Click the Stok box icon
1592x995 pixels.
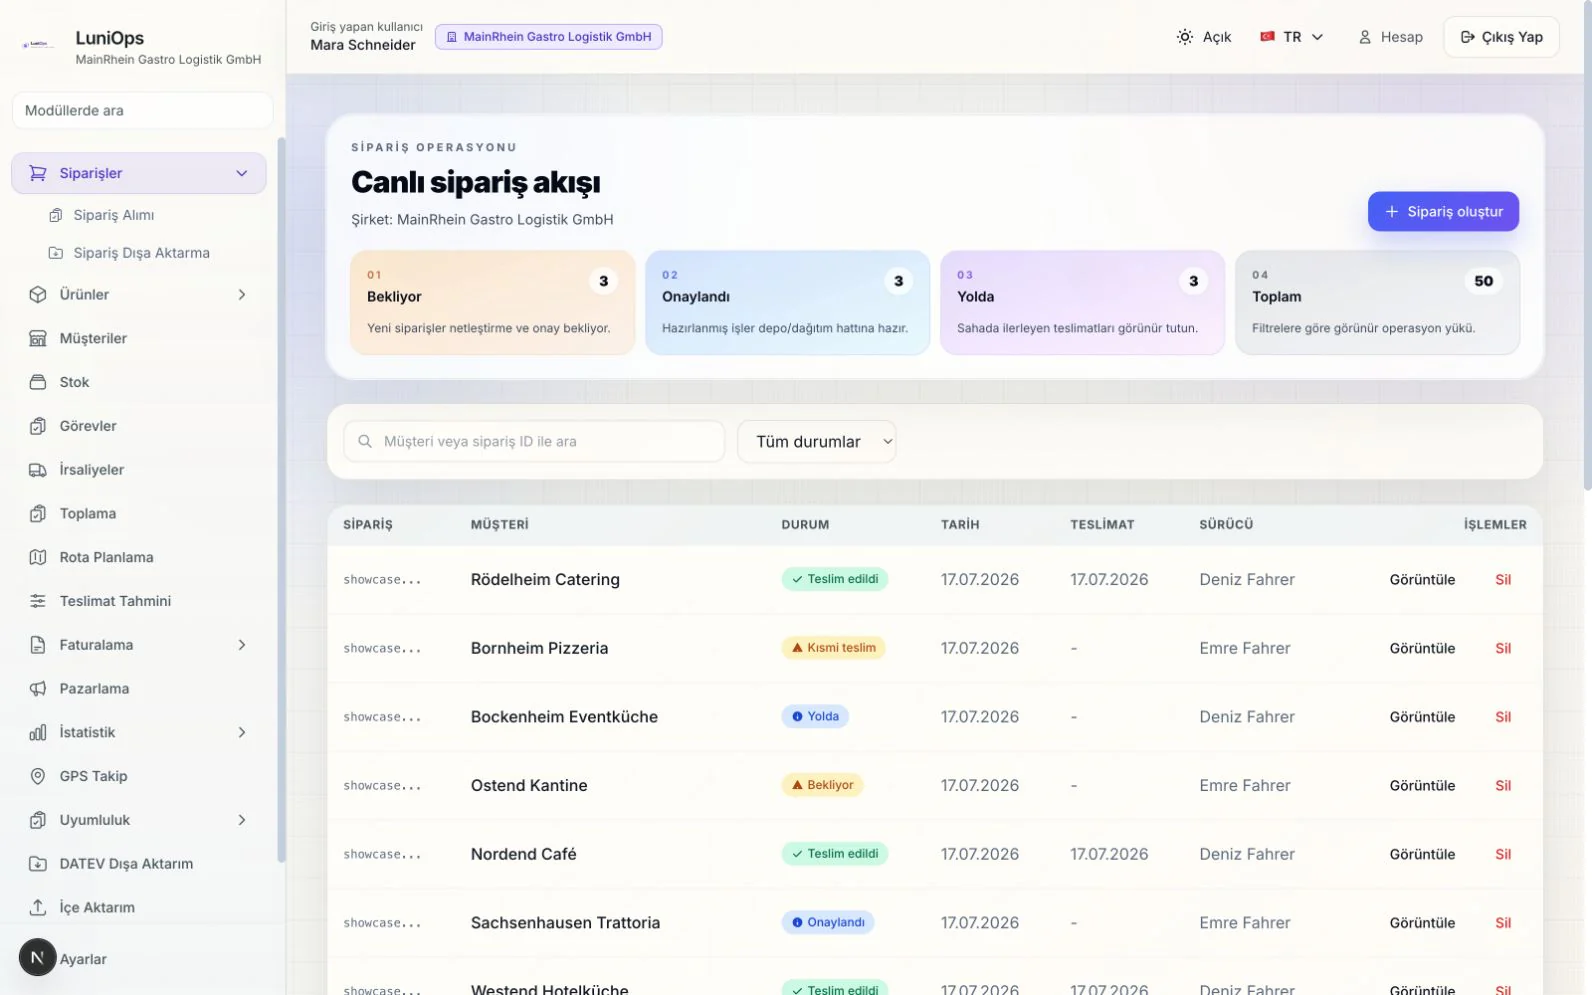[38, 382]
